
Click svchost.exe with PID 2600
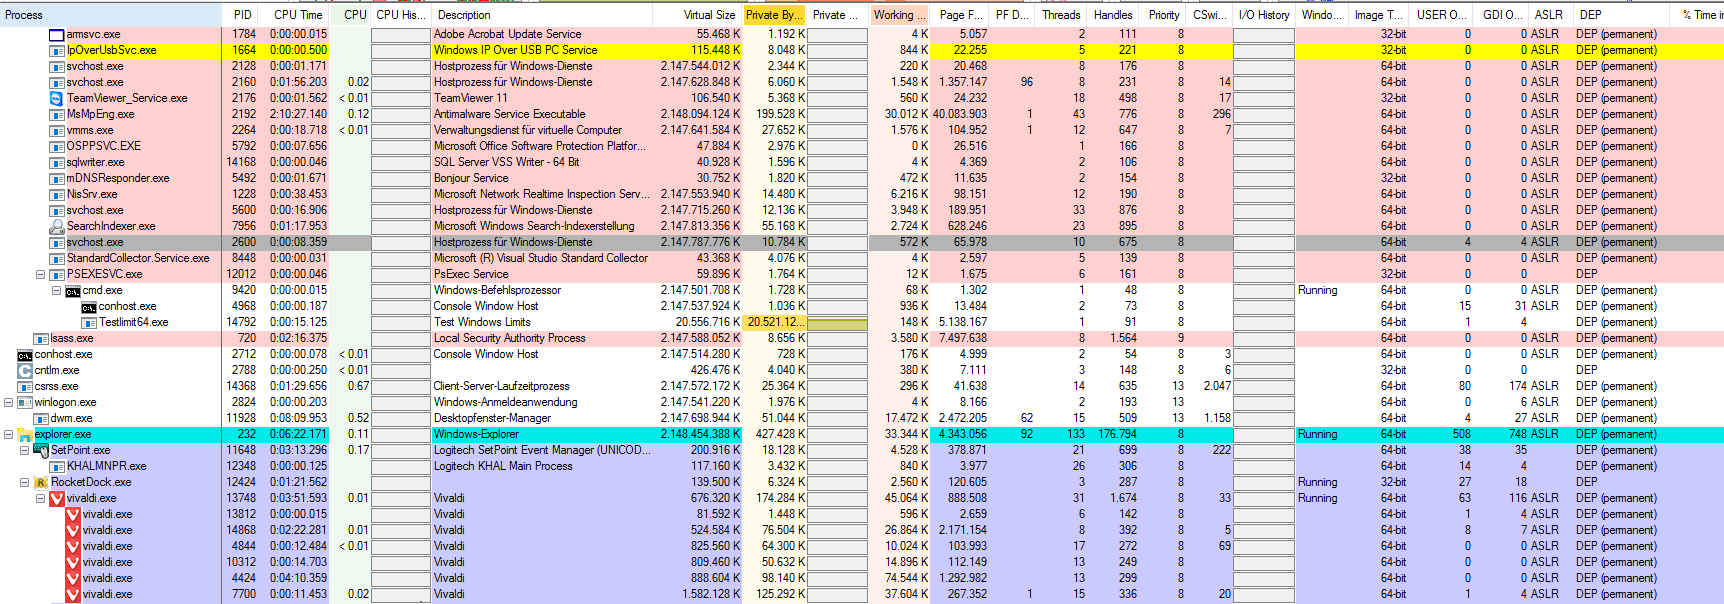pos(95,242)
